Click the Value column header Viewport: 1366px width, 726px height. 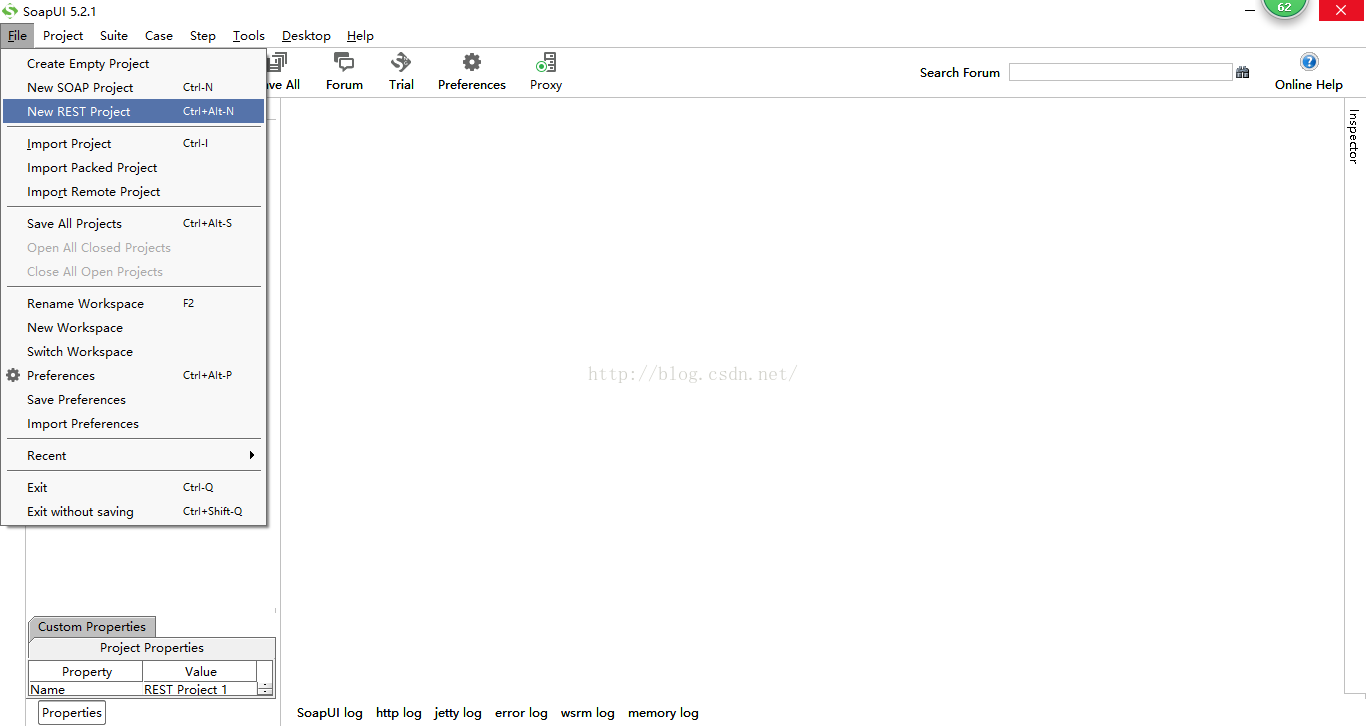click(200, 672)
